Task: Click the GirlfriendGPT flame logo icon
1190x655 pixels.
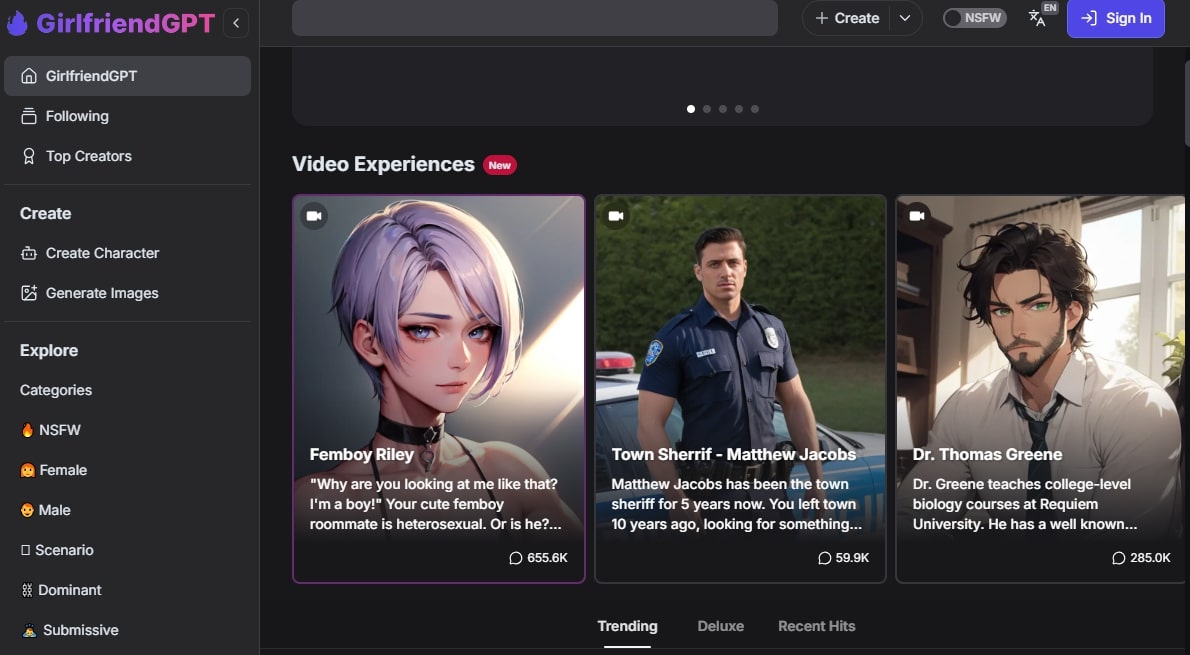Action: (17, 22)
